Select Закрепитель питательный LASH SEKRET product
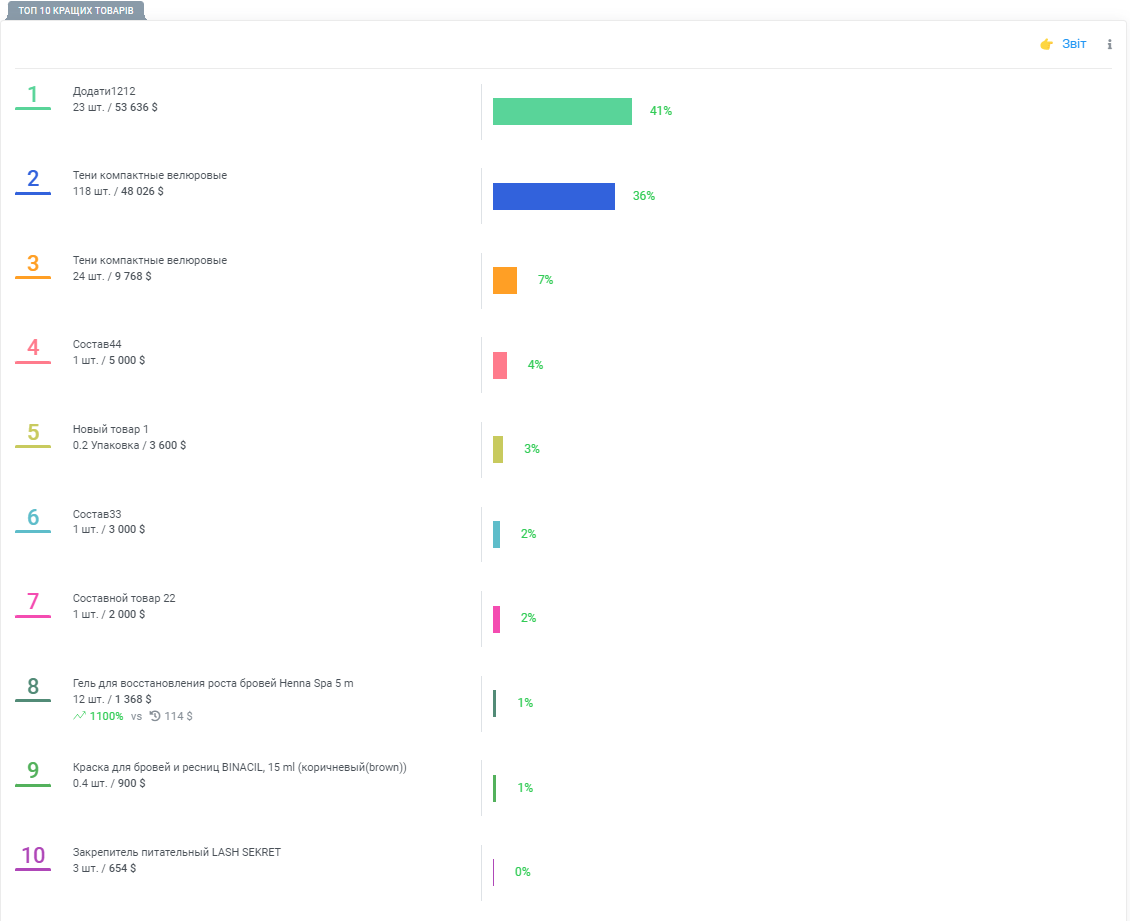 coord(177,852)
